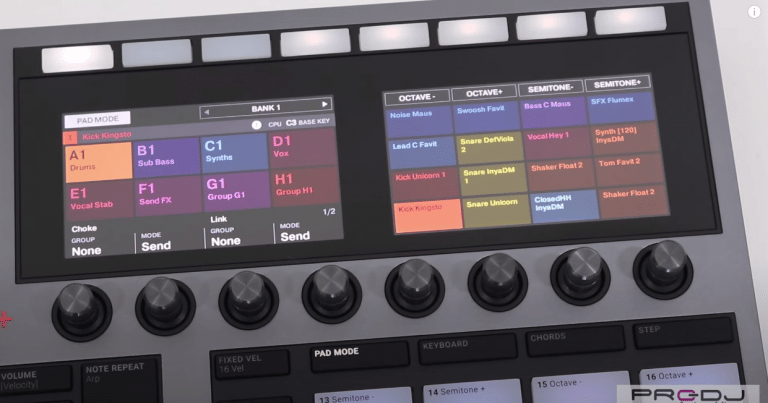768x403 pixels.
Task: Open Link MODE Send value
Action: [295, 236]
